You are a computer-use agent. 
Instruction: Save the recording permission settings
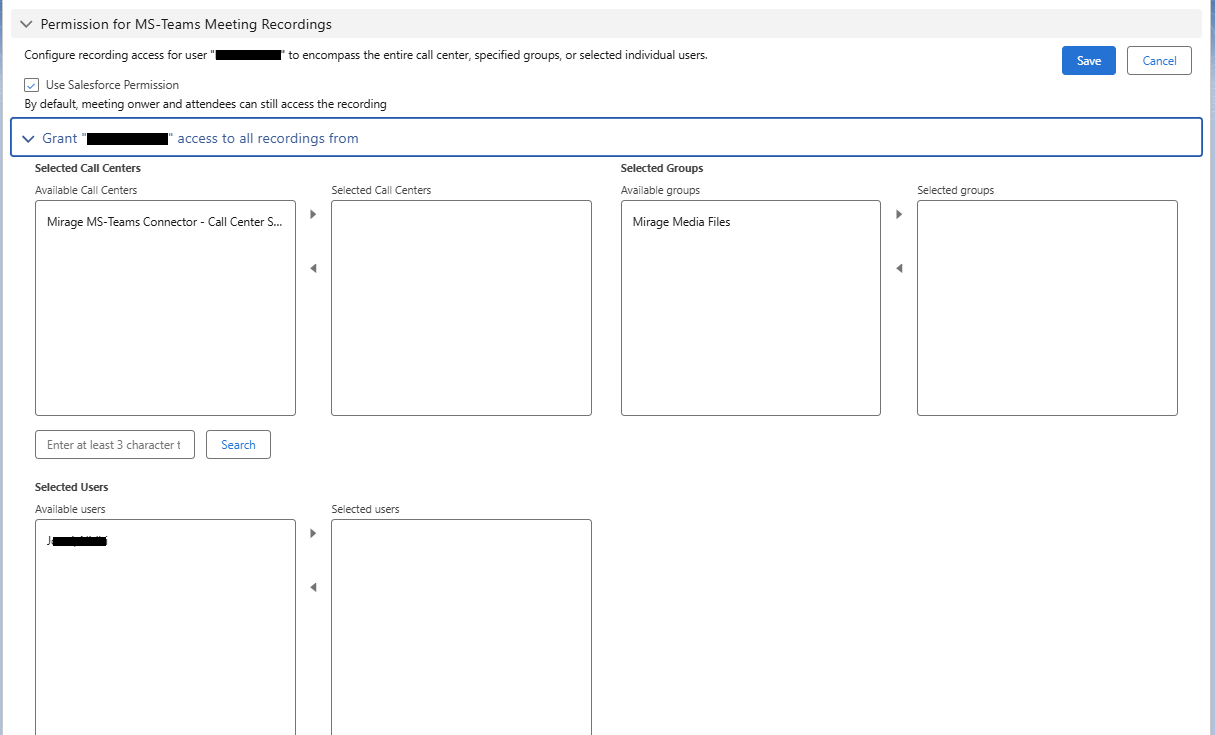tap(1089, 61)
